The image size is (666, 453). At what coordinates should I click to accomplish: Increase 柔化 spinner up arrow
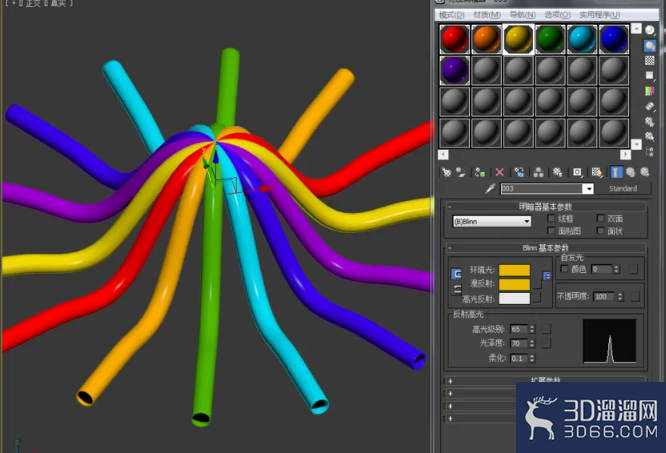tap(532, 356)
